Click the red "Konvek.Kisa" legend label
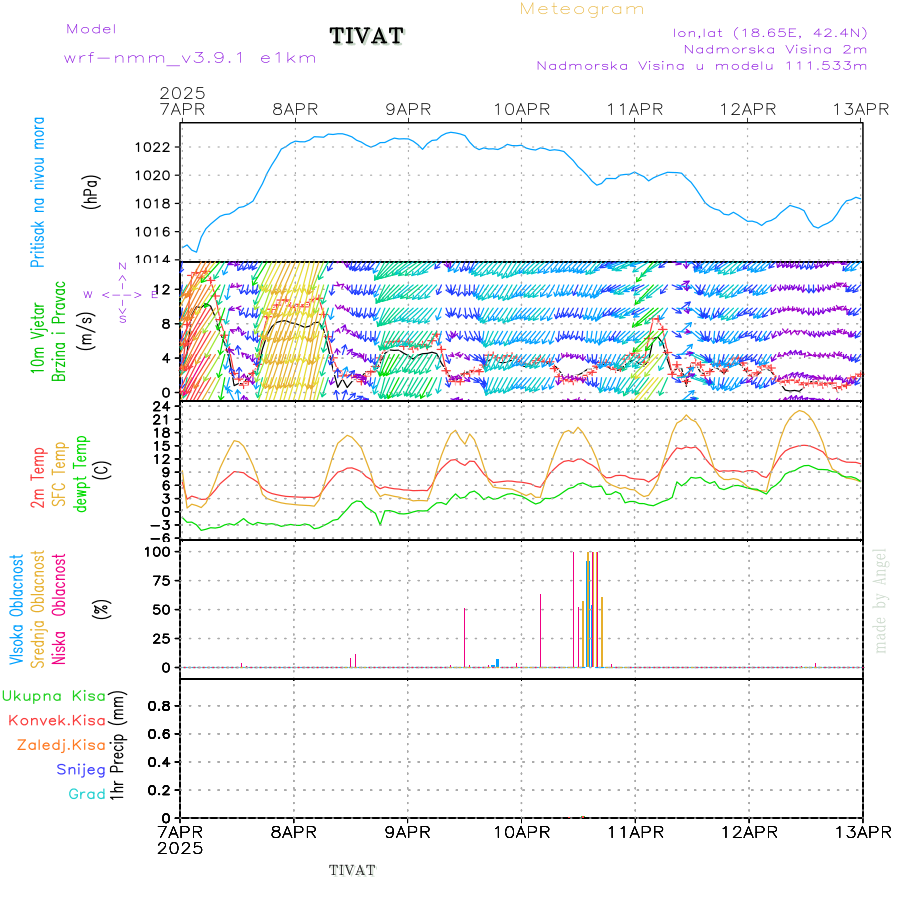Screen dimensions: 900x900 pos(57,721)
